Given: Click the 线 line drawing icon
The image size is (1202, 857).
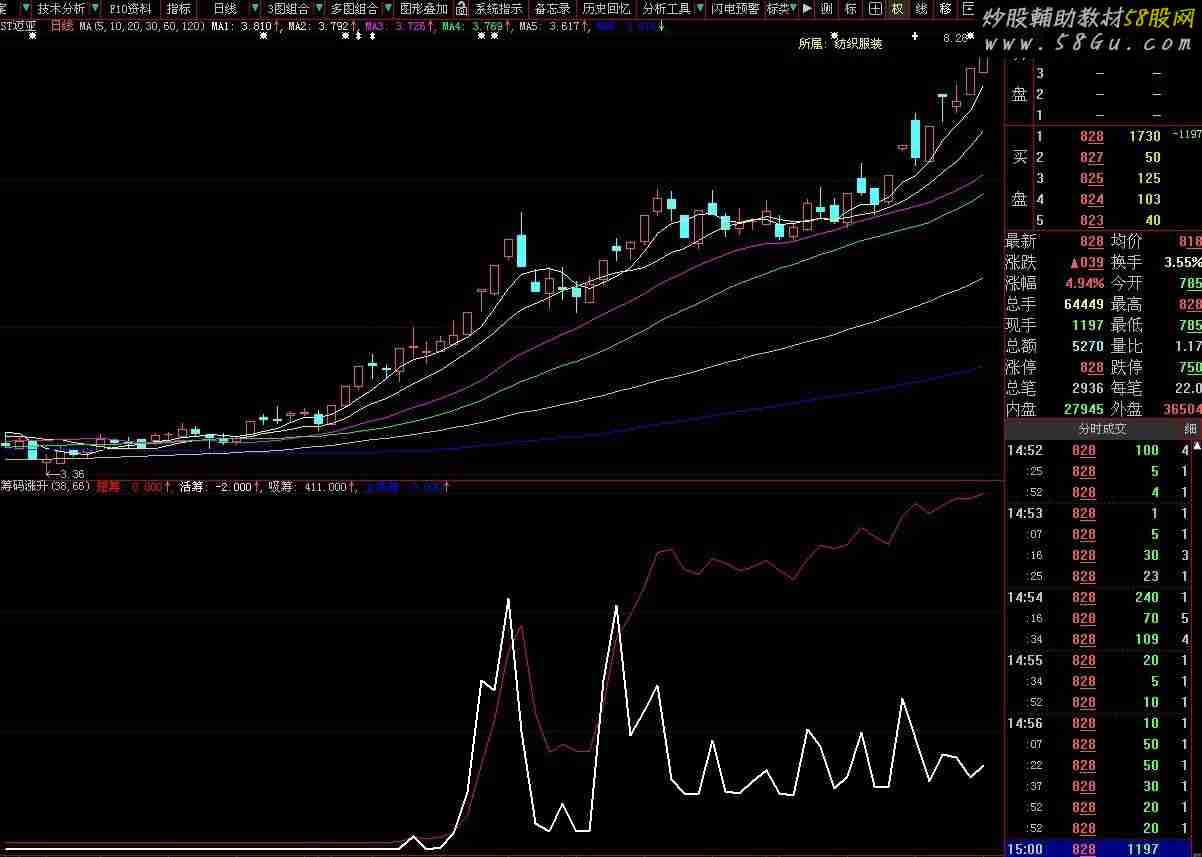Looking at the screenshot, I should pyautogui.click(x=921, y=8).
